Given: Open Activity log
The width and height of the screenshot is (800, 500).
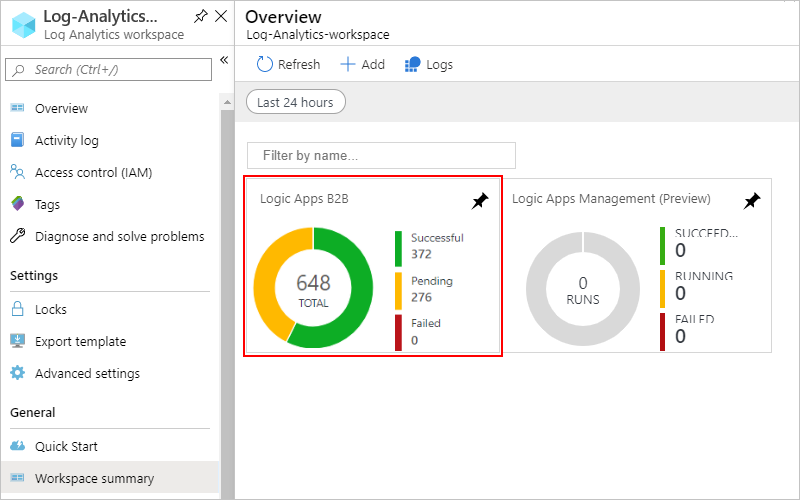Looking at the screenshot, I should click(x=67, y=141).
